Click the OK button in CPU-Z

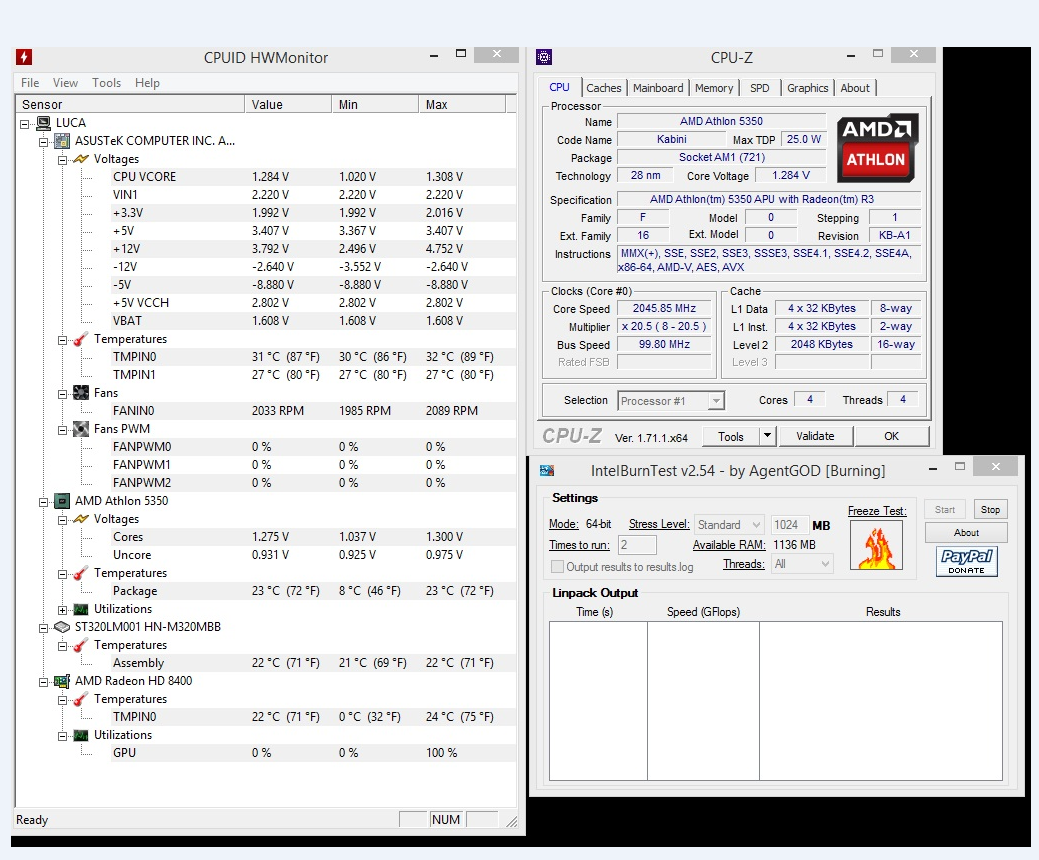pos(891,436)
